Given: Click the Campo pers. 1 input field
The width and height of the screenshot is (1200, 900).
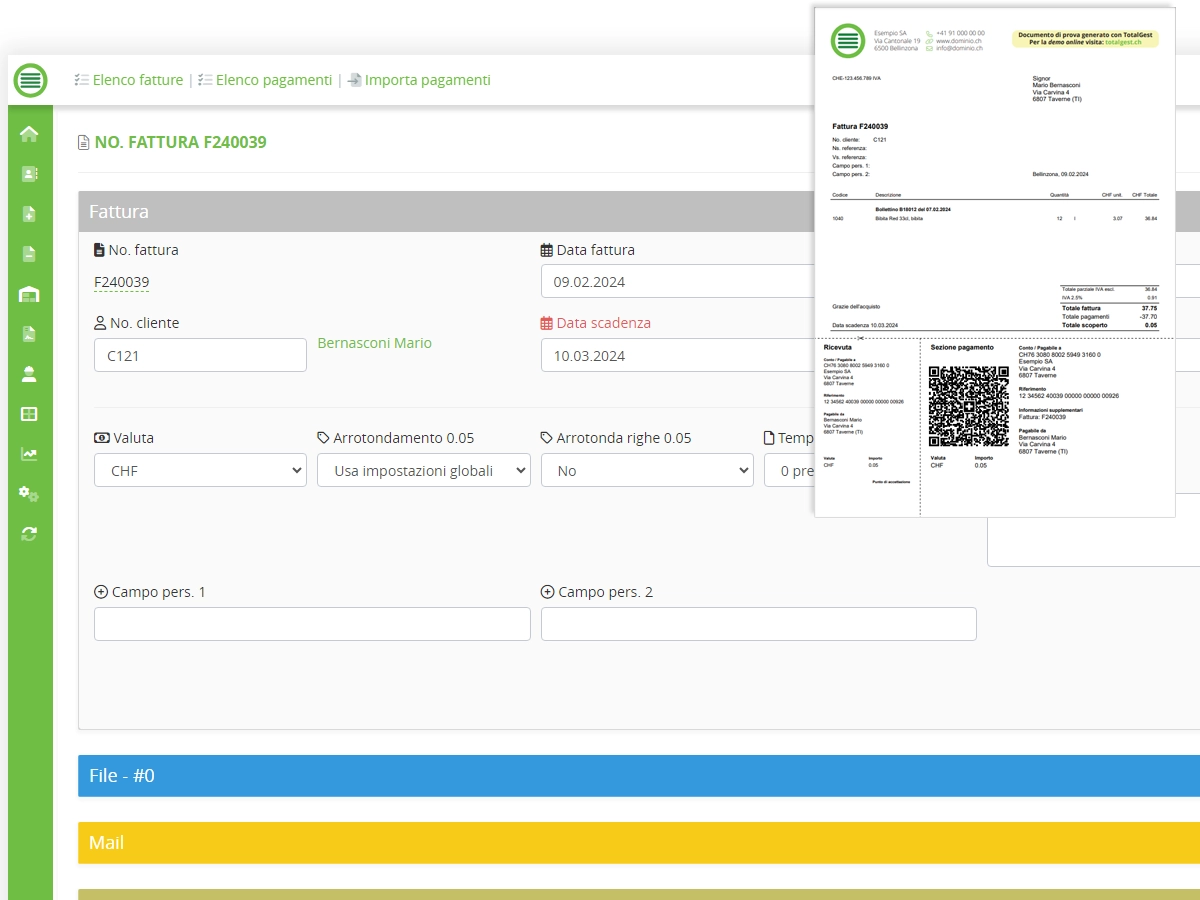Looking at the screenshot, I should point(312,624).
